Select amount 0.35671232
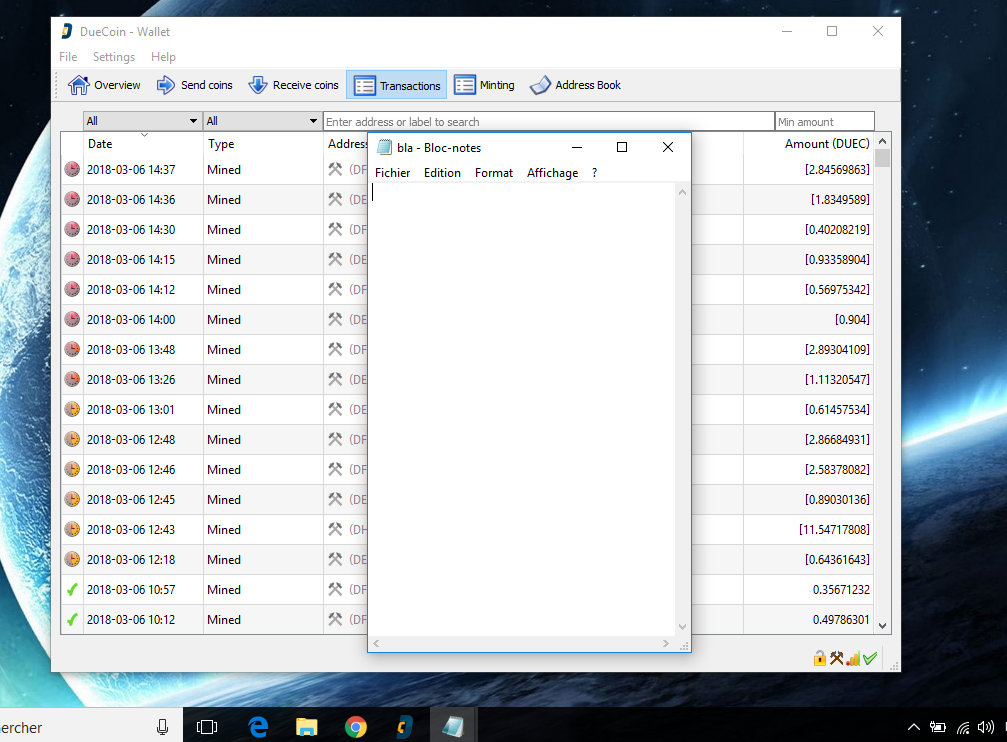1007x742 pixels. point(841,589)
